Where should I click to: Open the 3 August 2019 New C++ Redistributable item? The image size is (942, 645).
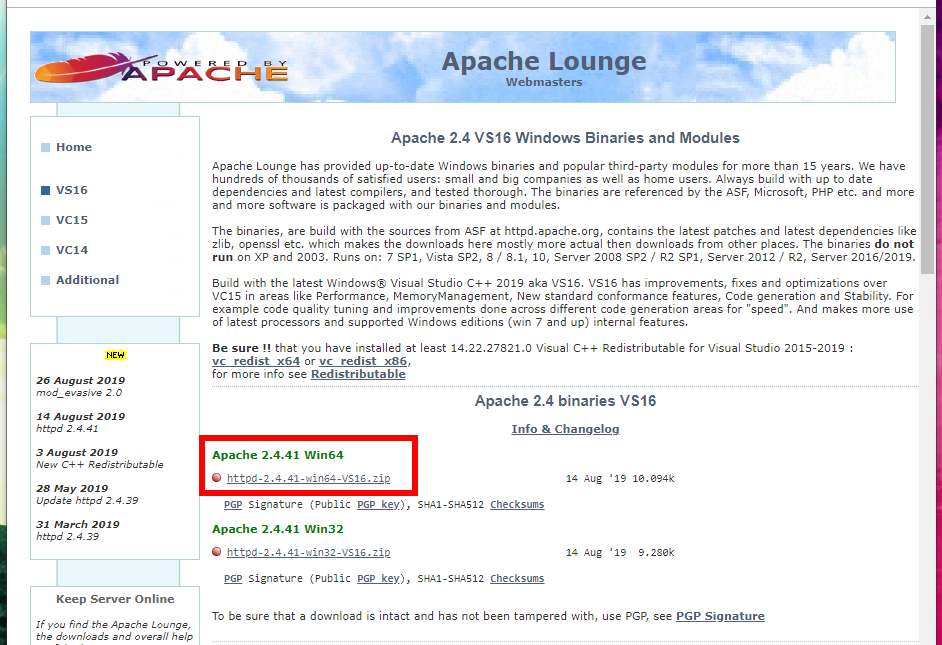pyautogui.click(x=100, y=458)
